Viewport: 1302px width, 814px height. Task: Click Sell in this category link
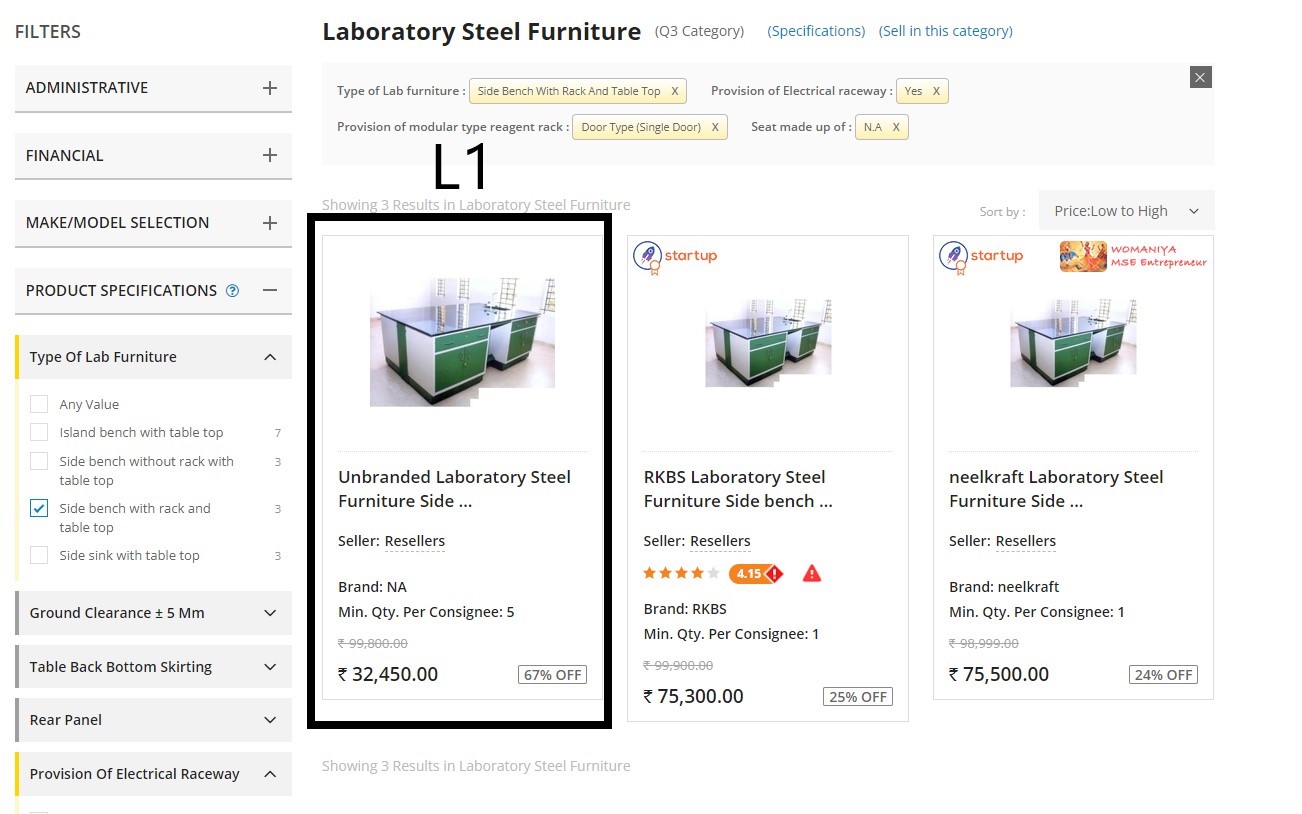[945, 31]
